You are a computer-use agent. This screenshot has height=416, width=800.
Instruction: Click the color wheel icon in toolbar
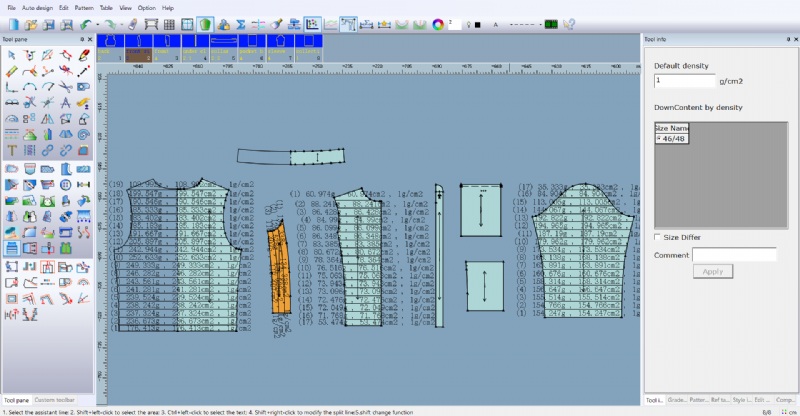[437, 23]
